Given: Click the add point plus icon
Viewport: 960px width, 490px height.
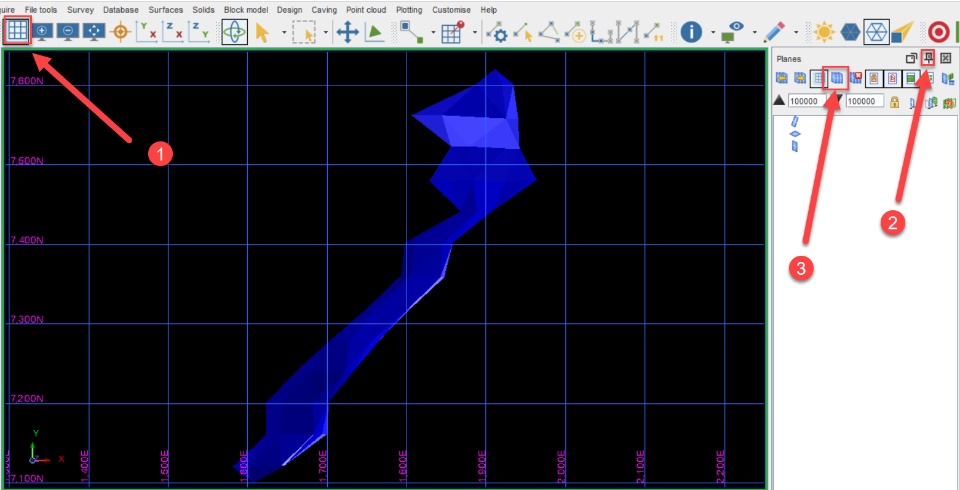Looking at the screenshot, I should [576, 32].
